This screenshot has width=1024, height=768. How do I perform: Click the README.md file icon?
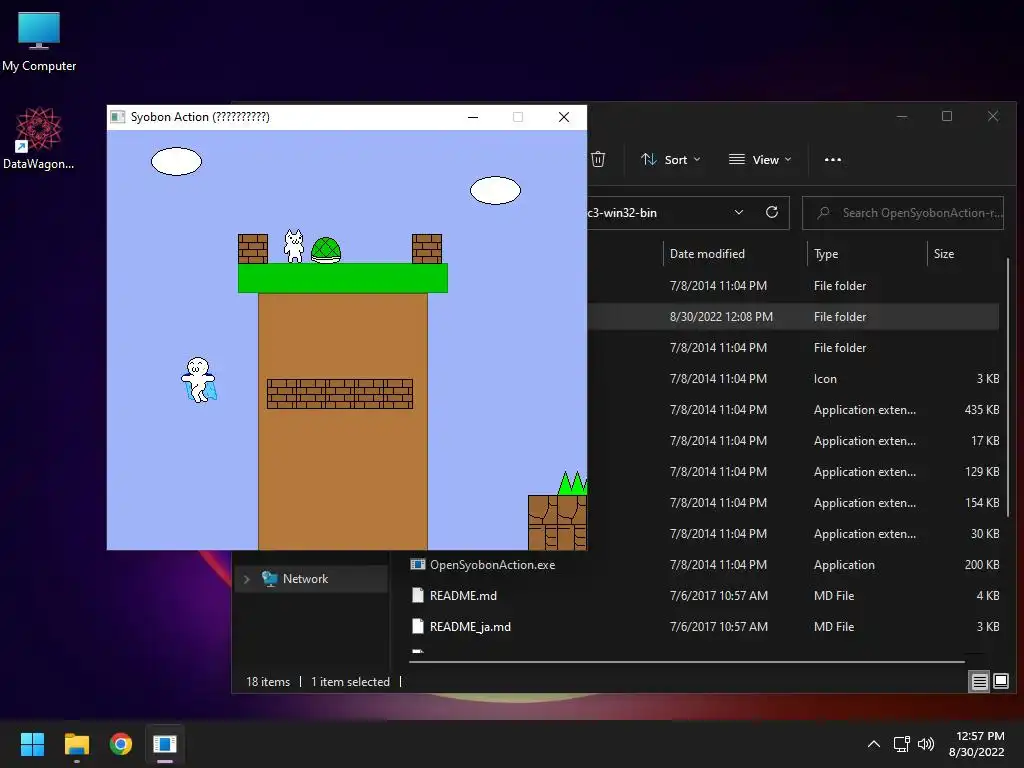418,595
